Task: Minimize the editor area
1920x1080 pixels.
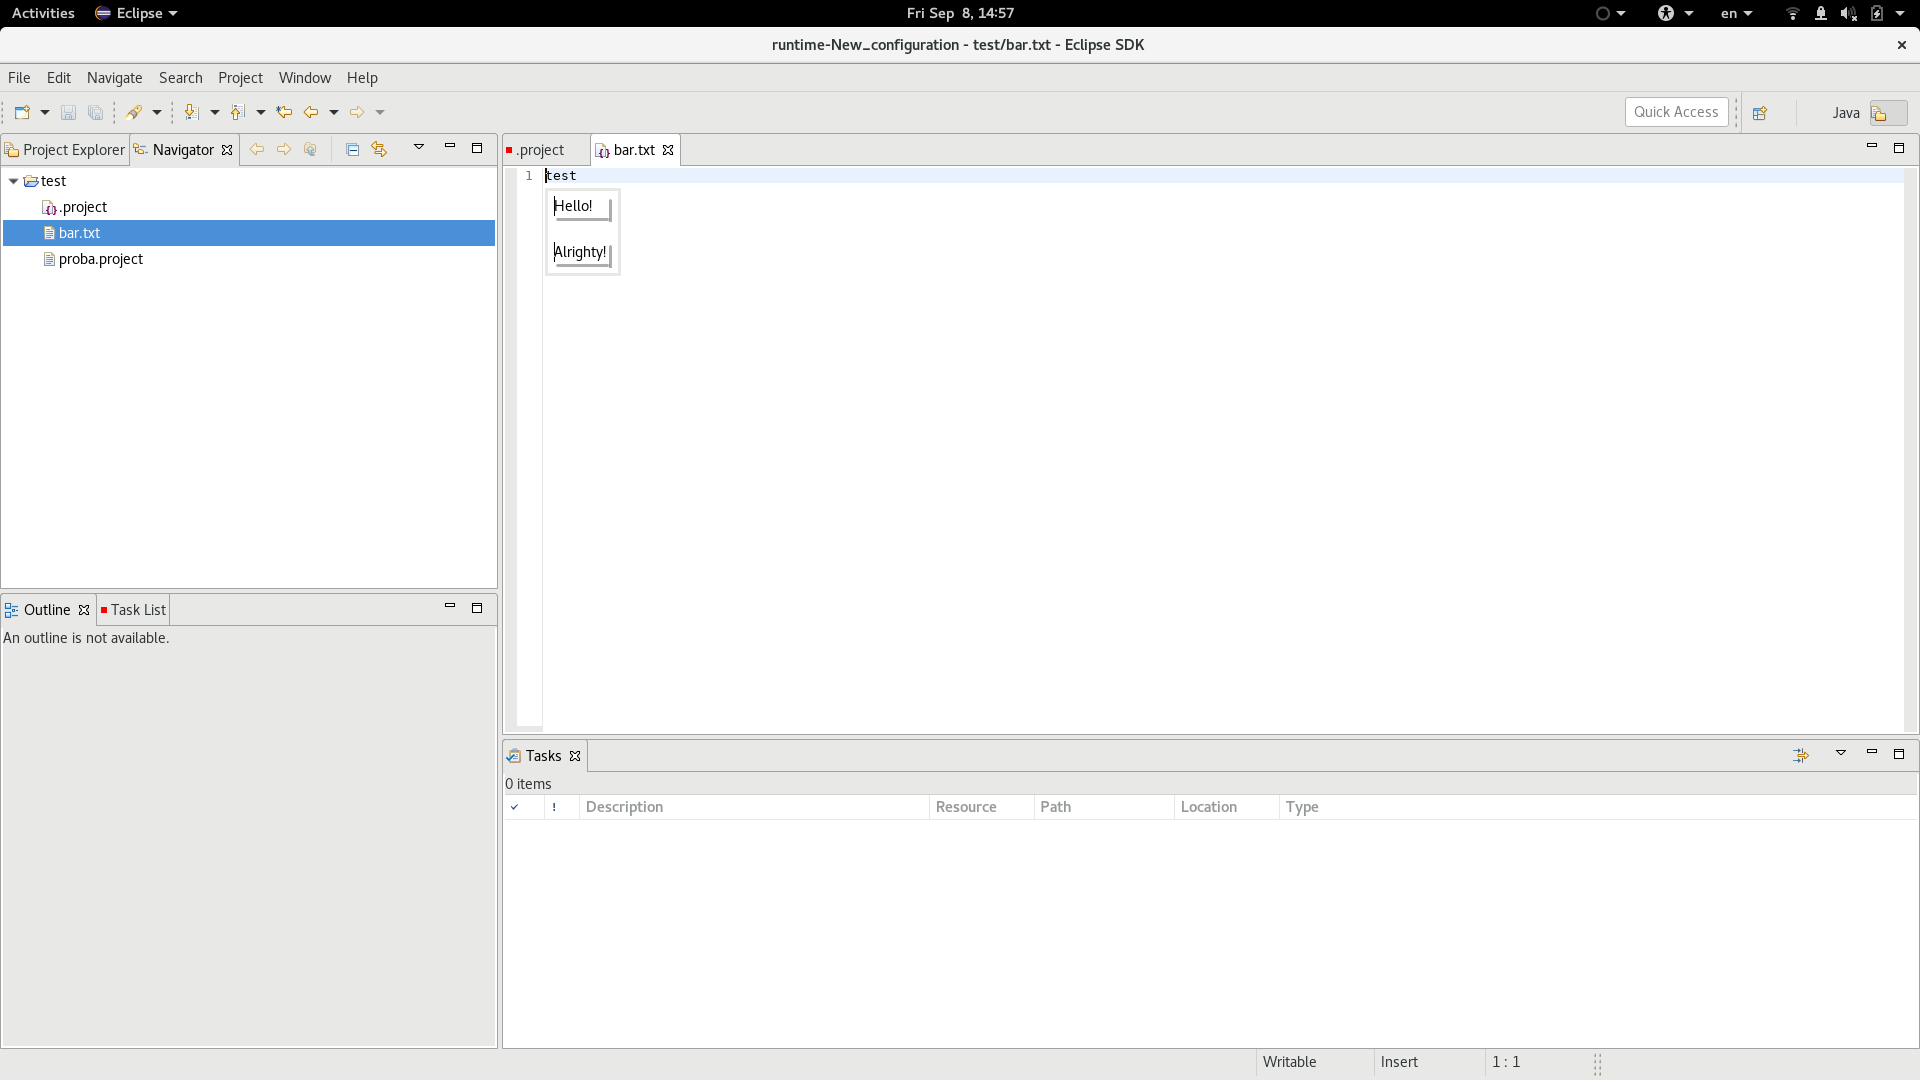Action: [x=1872, y=147]
